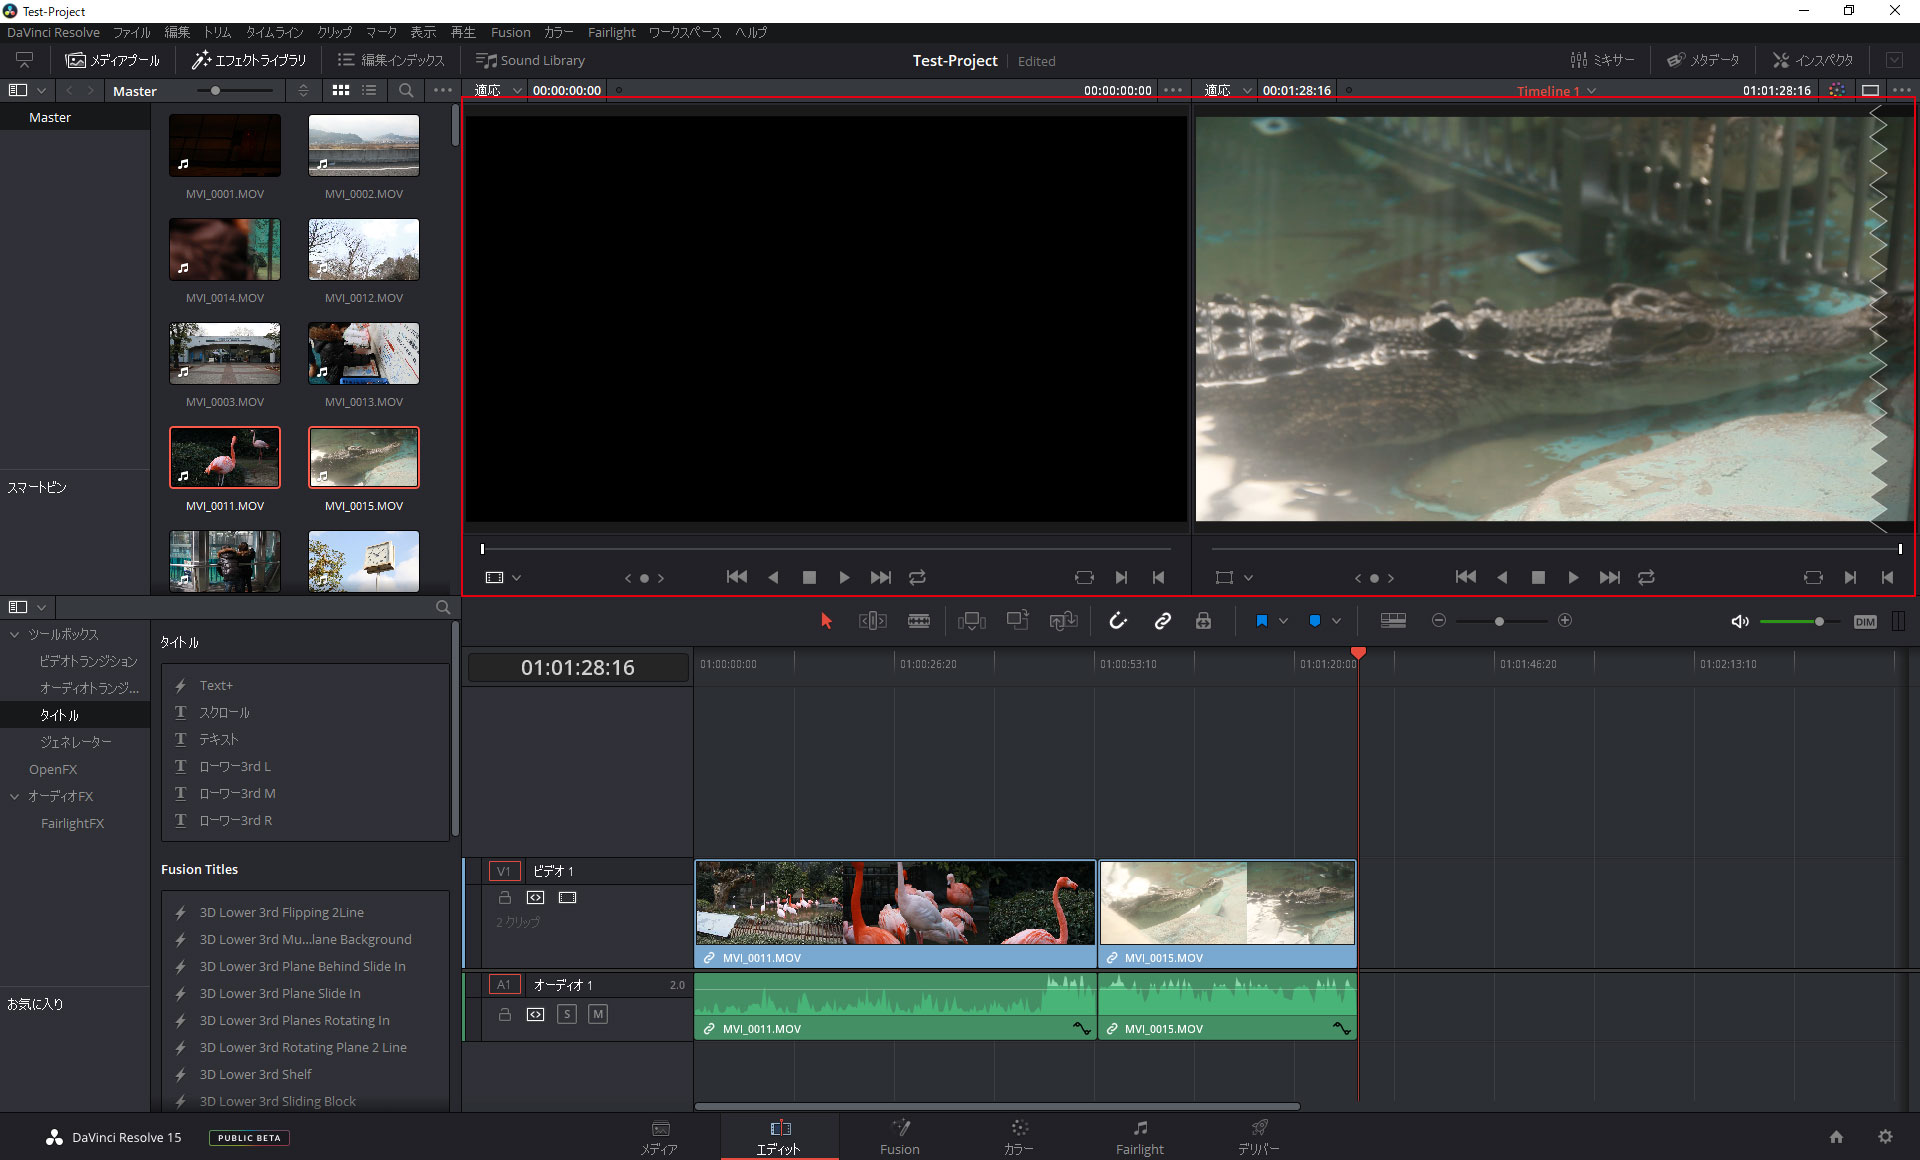Toggle position lock icon in toolbar
The width and height of the screenshot is (1920, 1160).
click(x=1203, y=621)
